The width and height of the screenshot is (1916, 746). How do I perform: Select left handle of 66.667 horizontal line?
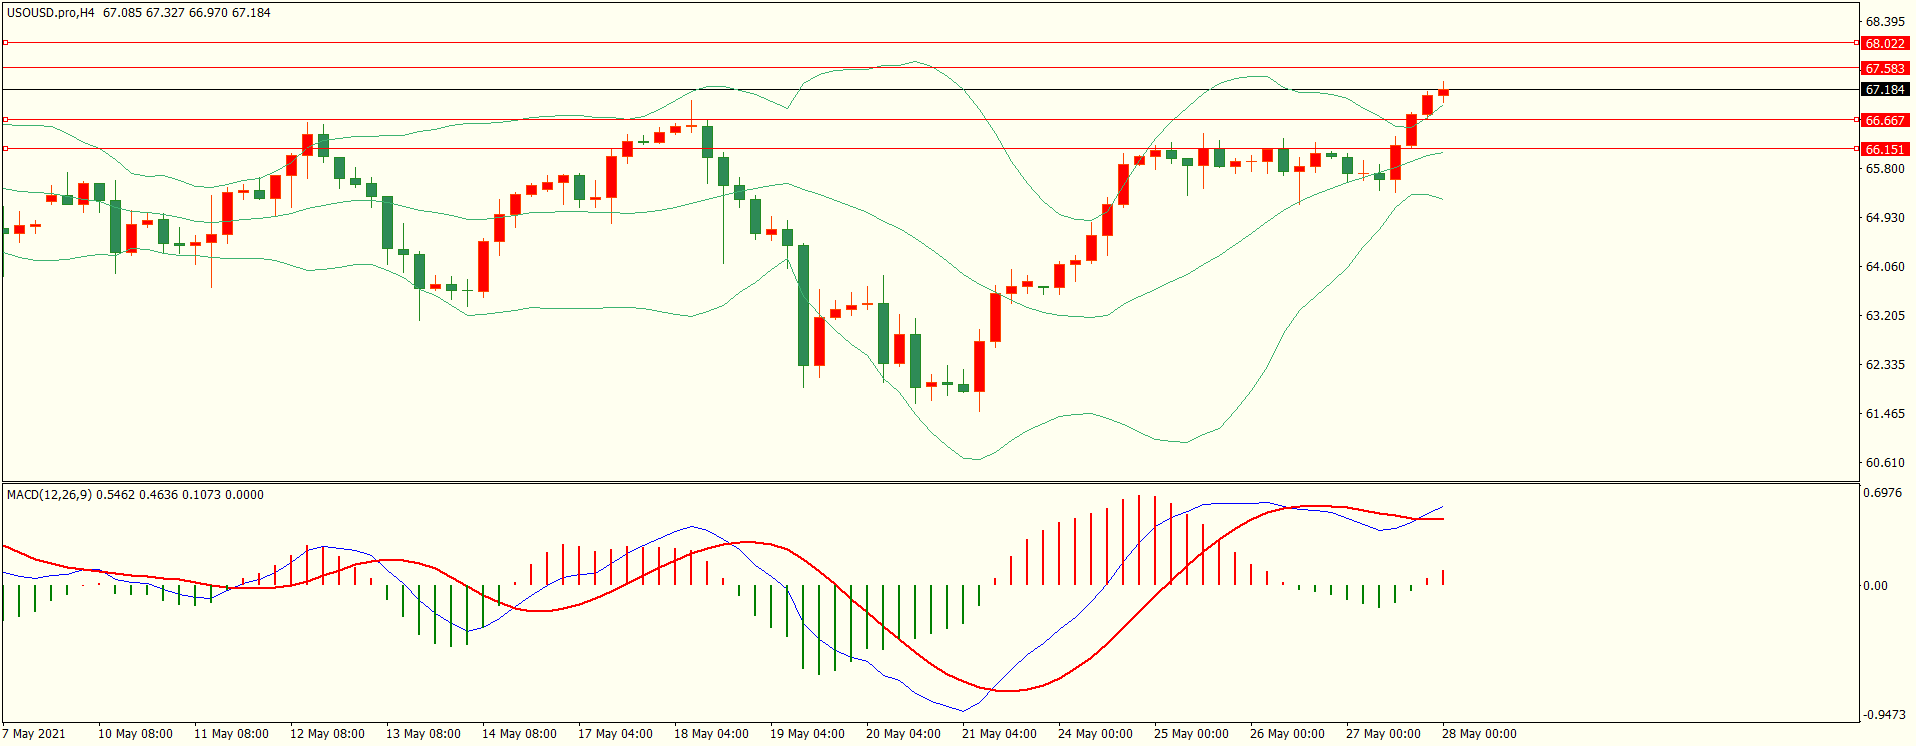point(6,120)
